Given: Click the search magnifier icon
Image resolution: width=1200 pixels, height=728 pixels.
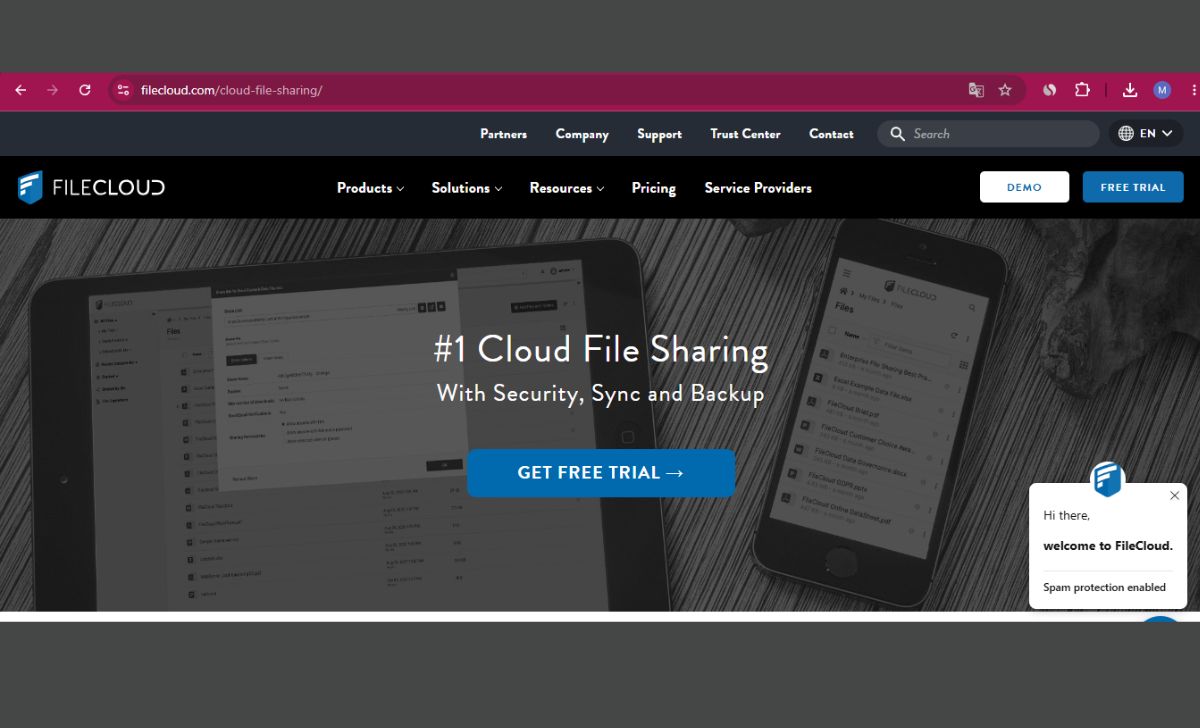Looking at the screenshot, I should click(897, 134).
